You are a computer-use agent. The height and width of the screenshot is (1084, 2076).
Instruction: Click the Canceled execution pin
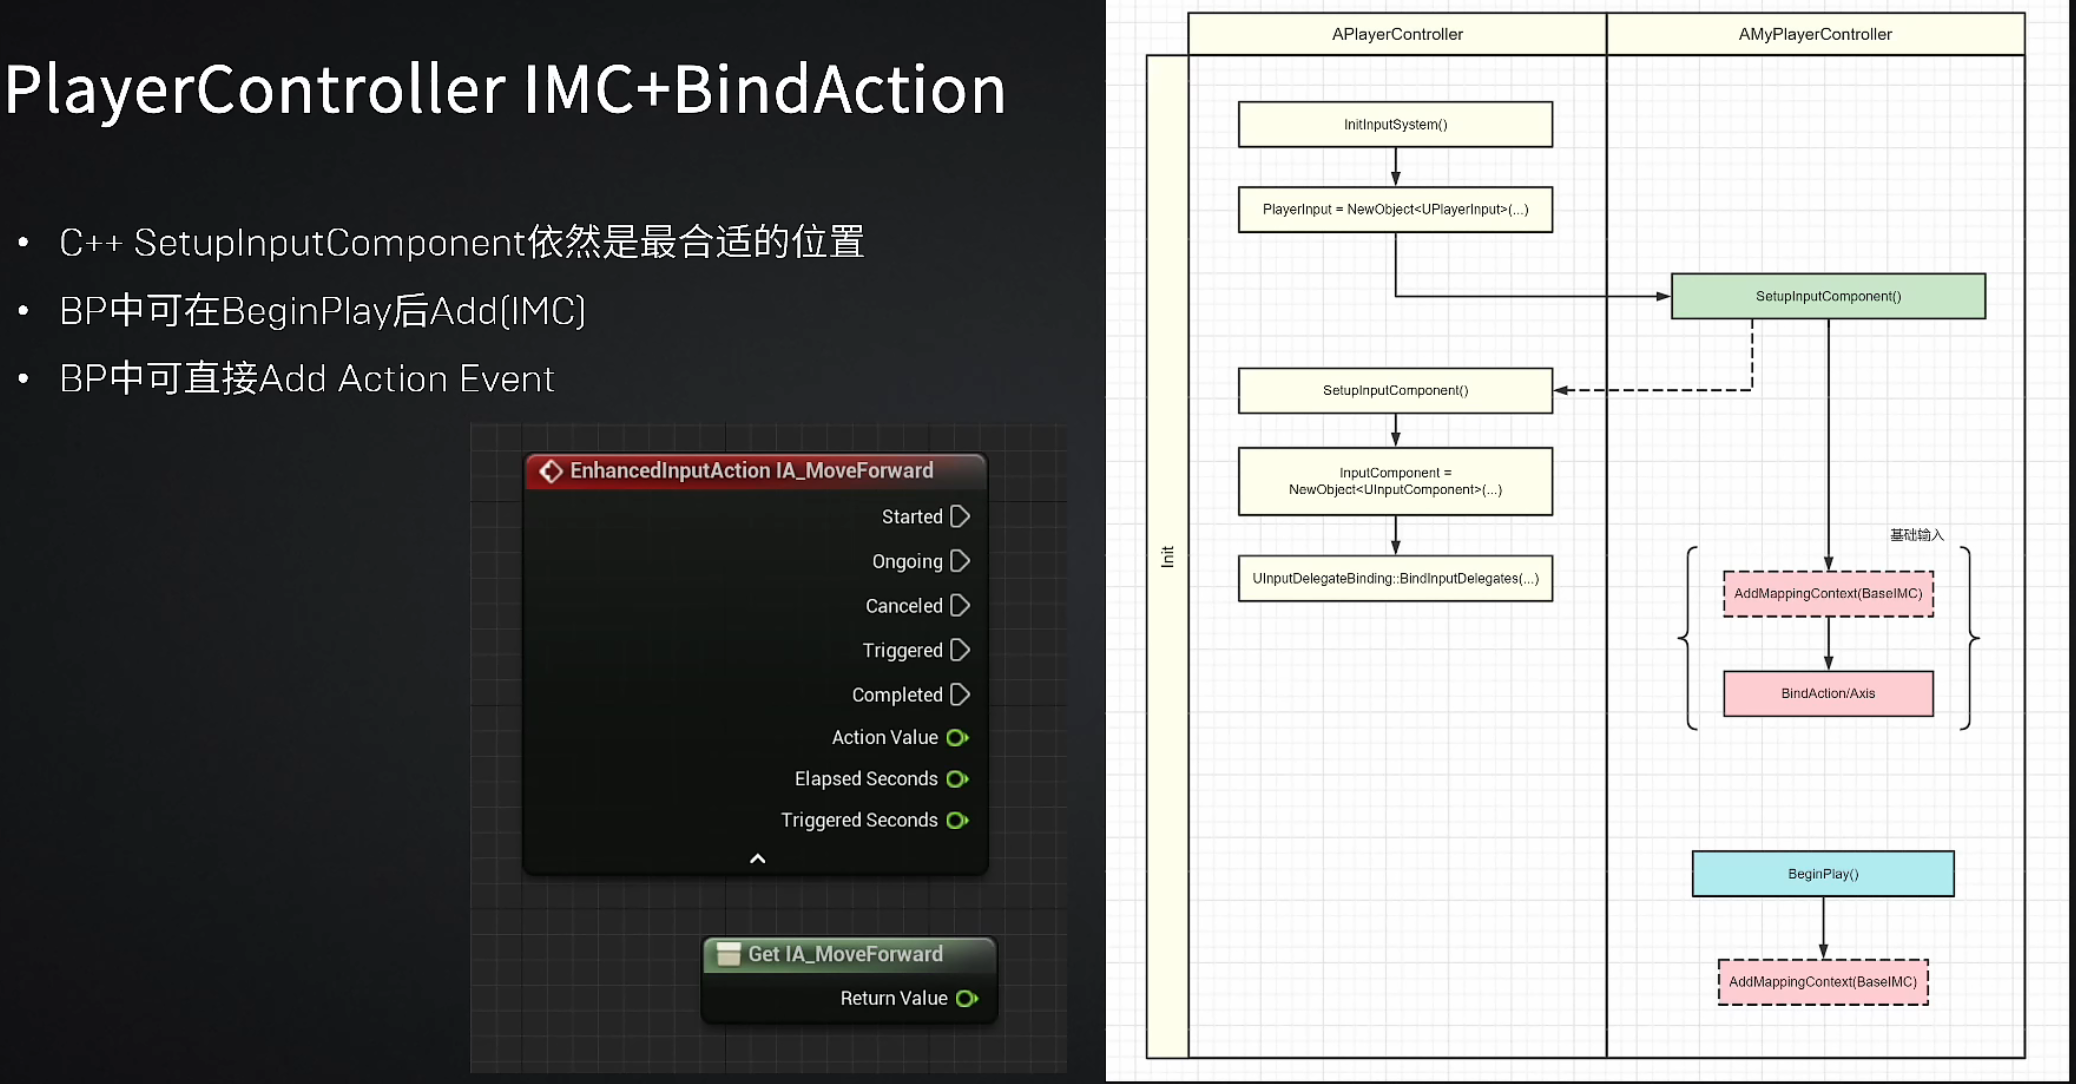[960, 606]
